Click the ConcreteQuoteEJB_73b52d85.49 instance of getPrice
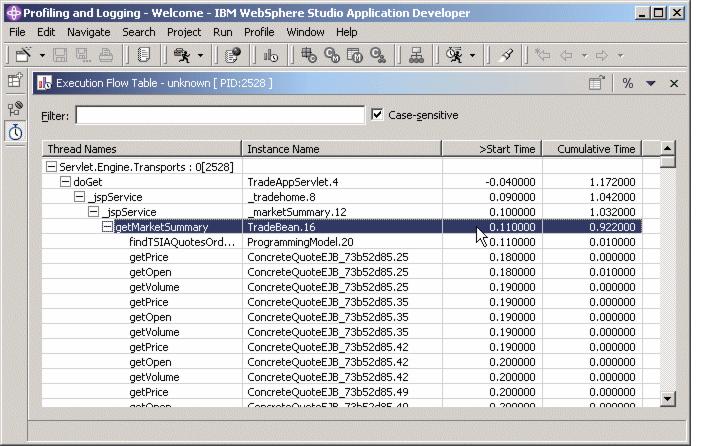 (328, 392)
